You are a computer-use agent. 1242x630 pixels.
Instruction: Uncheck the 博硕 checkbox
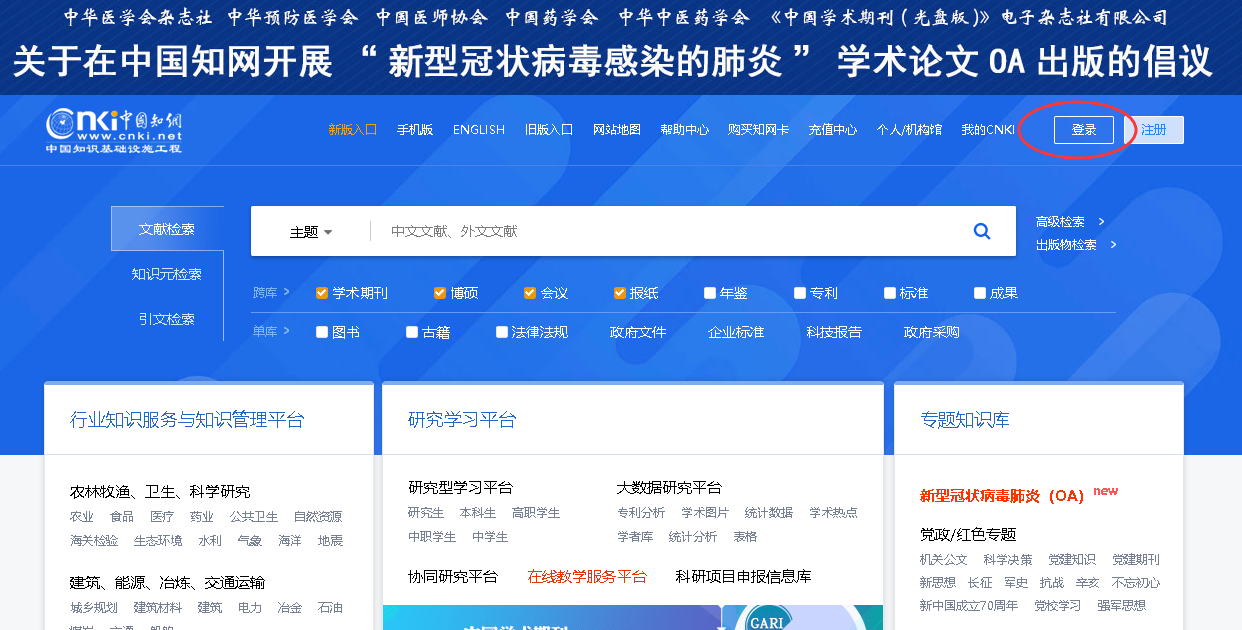coord(440,293)
